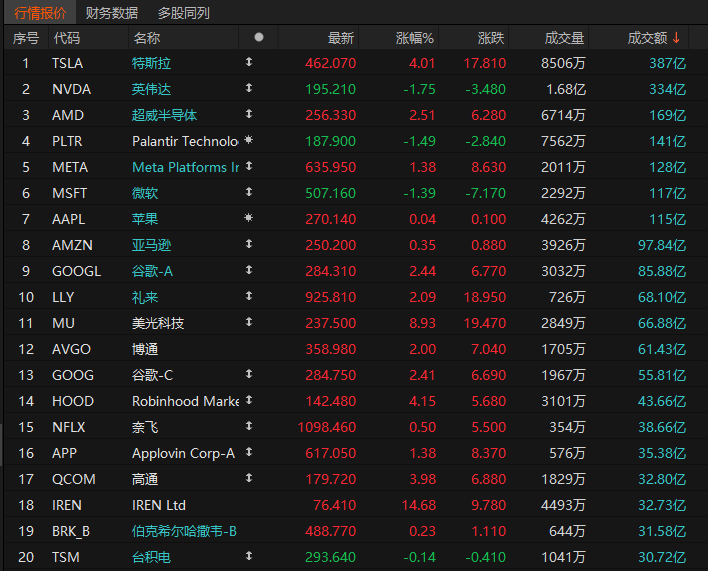This screenshot has height=571, width=708.
Task: Click the marker icon in the APP row
Action: tap(249, 452)
